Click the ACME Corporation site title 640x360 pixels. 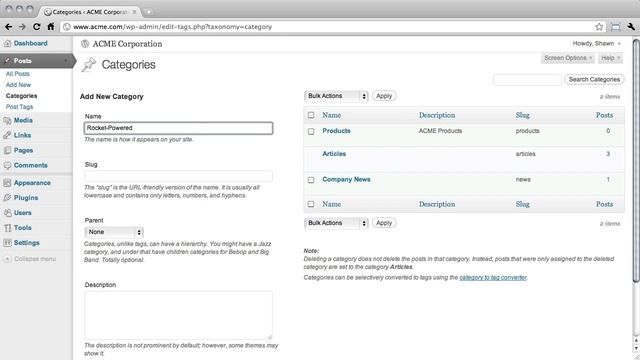(x=127, y=44)
